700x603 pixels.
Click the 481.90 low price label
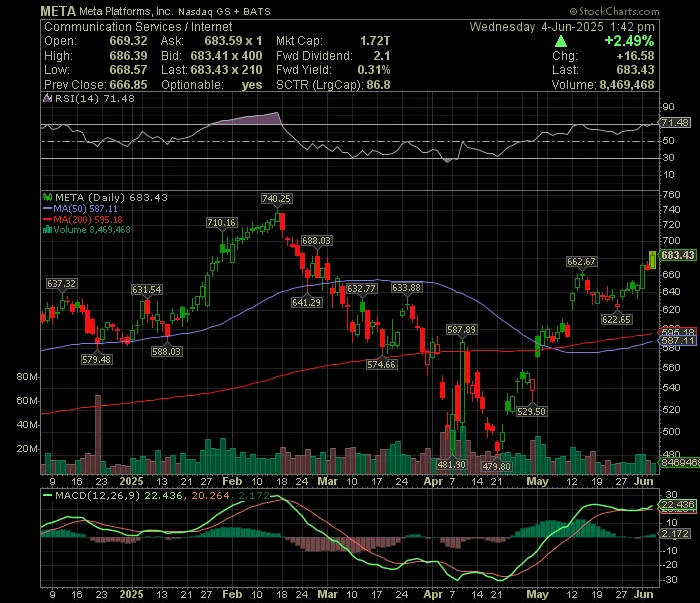tap(452, 464)
